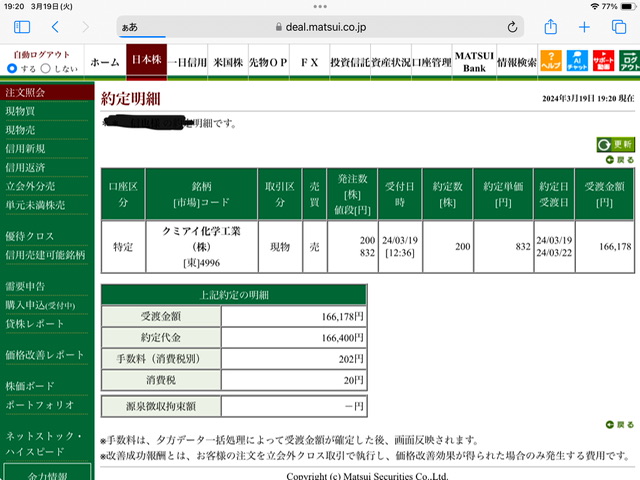Select 信用売建可能銘柄 in the sidebar

click(x=45, y=255)
